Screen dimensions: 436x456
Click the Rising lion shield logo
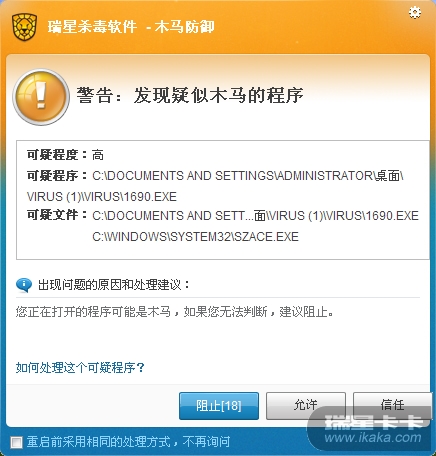pyautogui.click(x=24, y=26)
